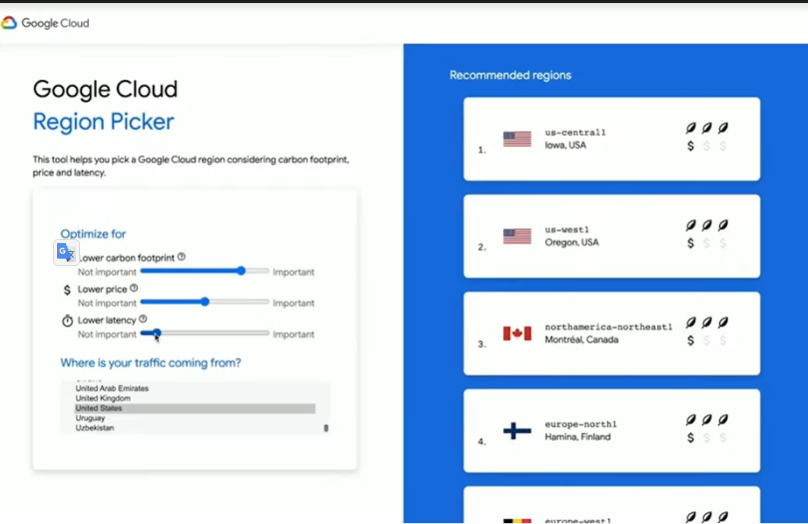The height and width of the screenshot is (524, 808).
Task: Click the Region Picker title
Action: click(x=104, y=122)
